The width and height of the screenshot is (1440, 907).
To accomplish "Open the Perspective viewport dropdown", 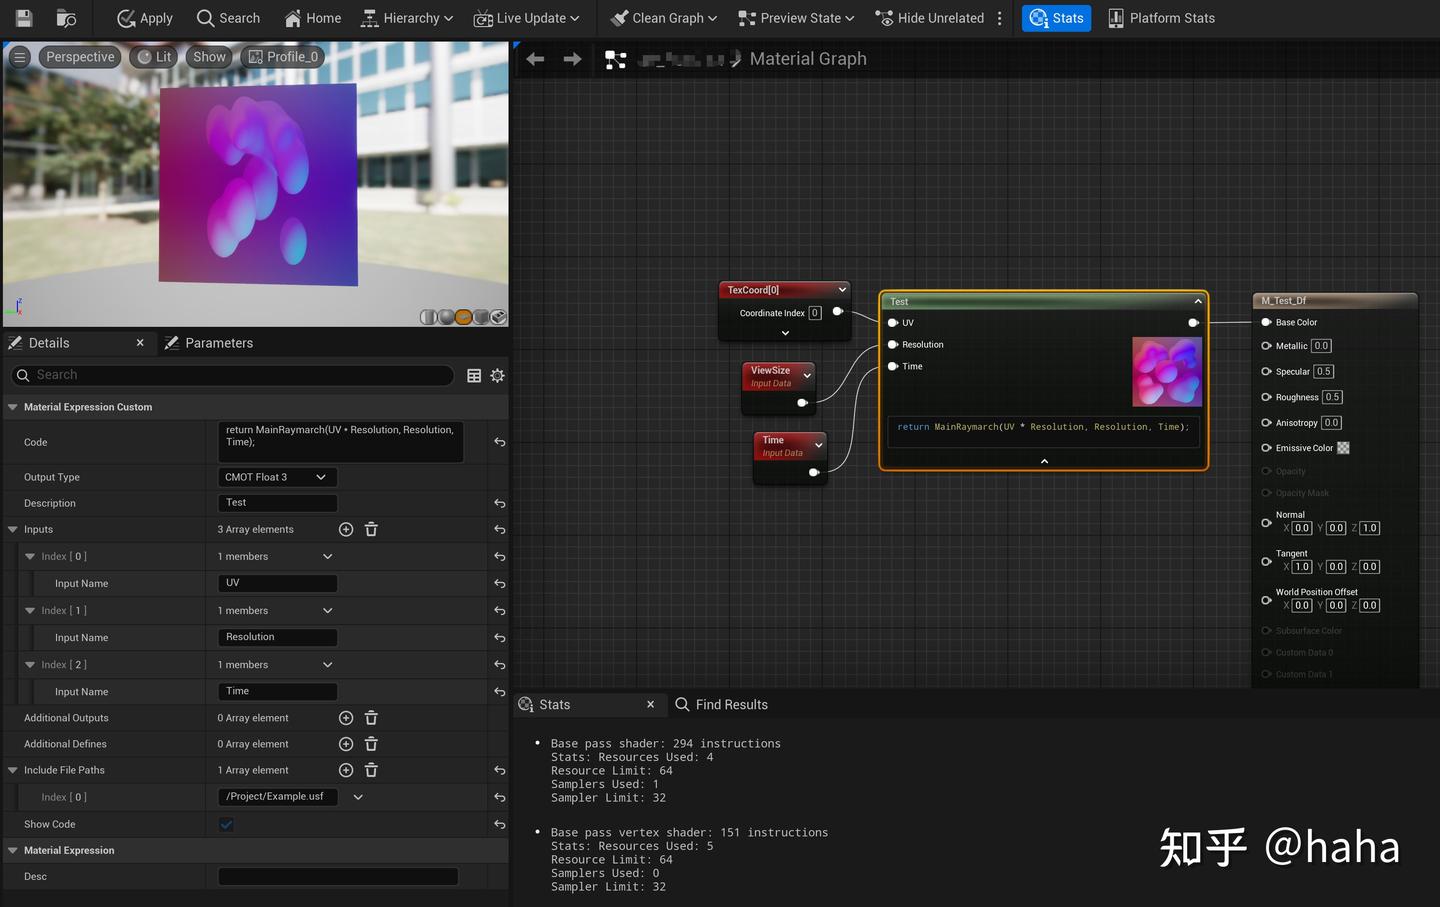I will coord(80,56).
